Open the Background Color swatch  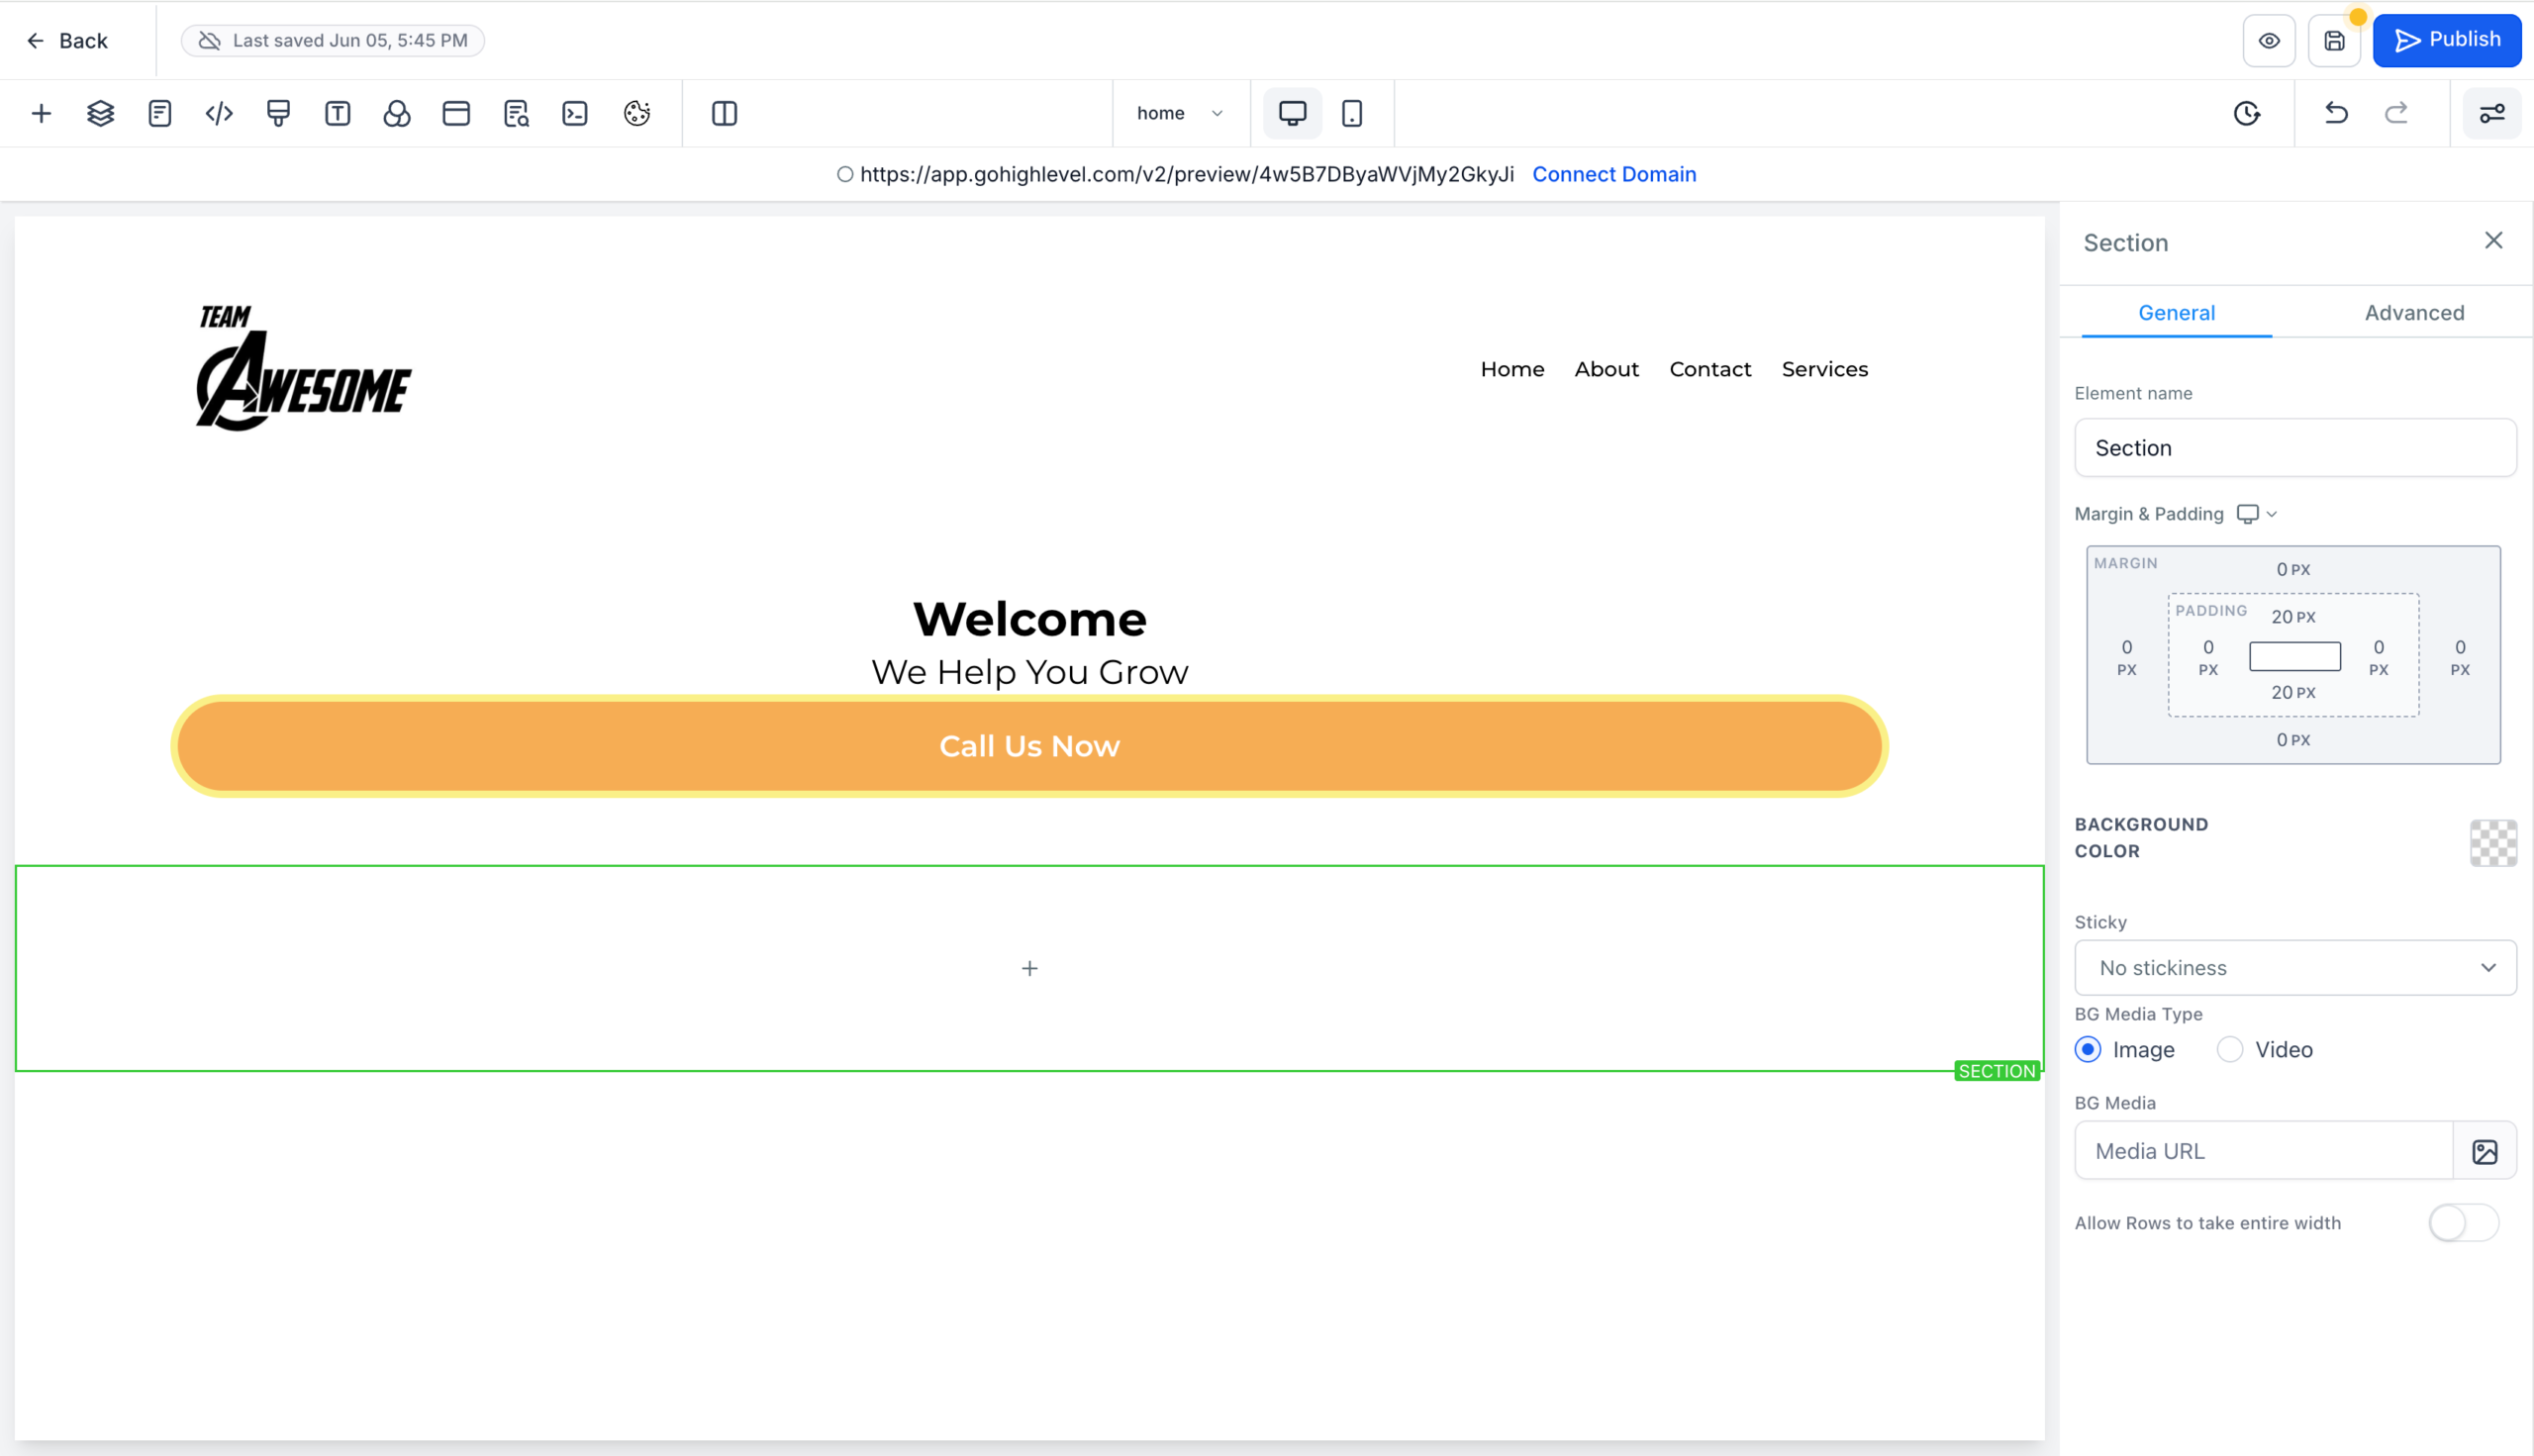[2492, 843]
